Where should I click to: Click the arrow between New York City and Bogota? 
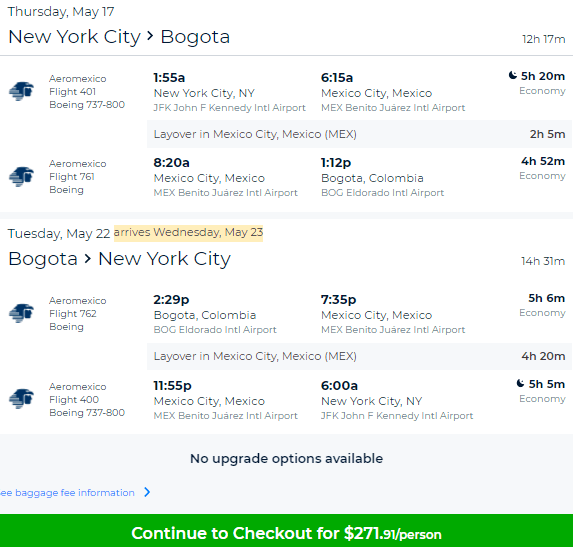click(x=150, y=36)
